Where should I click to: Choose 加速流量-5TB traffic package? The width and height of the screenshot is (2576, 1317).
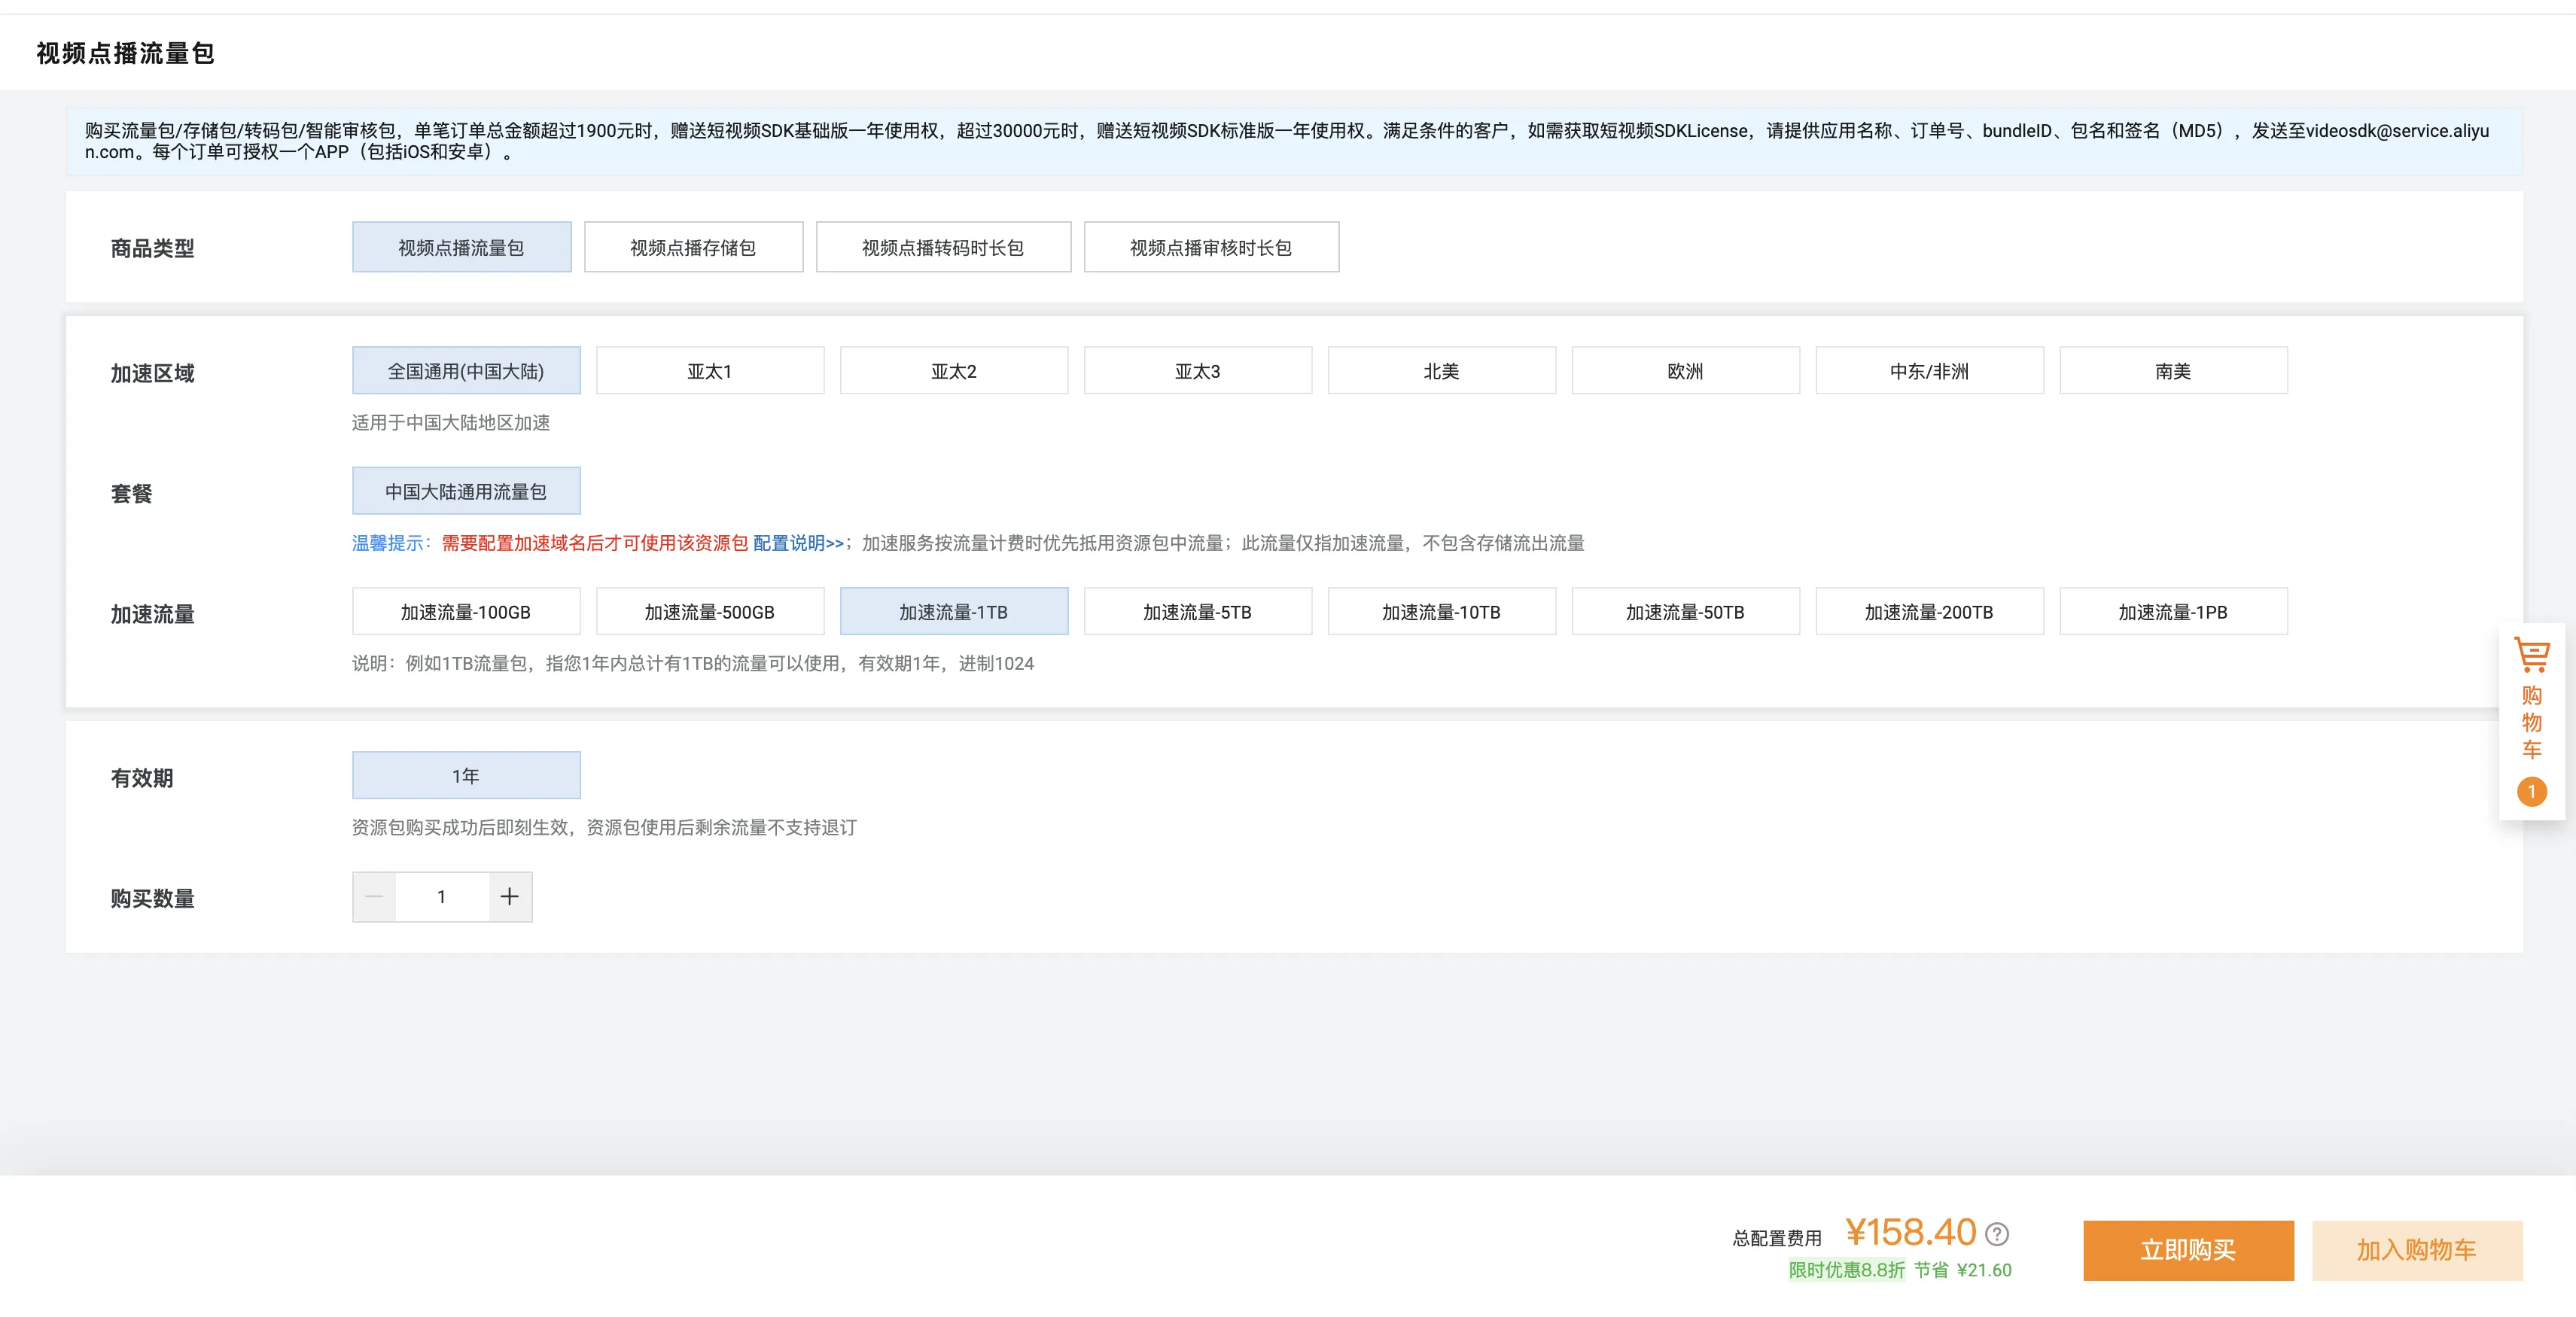click(1197, 611)
